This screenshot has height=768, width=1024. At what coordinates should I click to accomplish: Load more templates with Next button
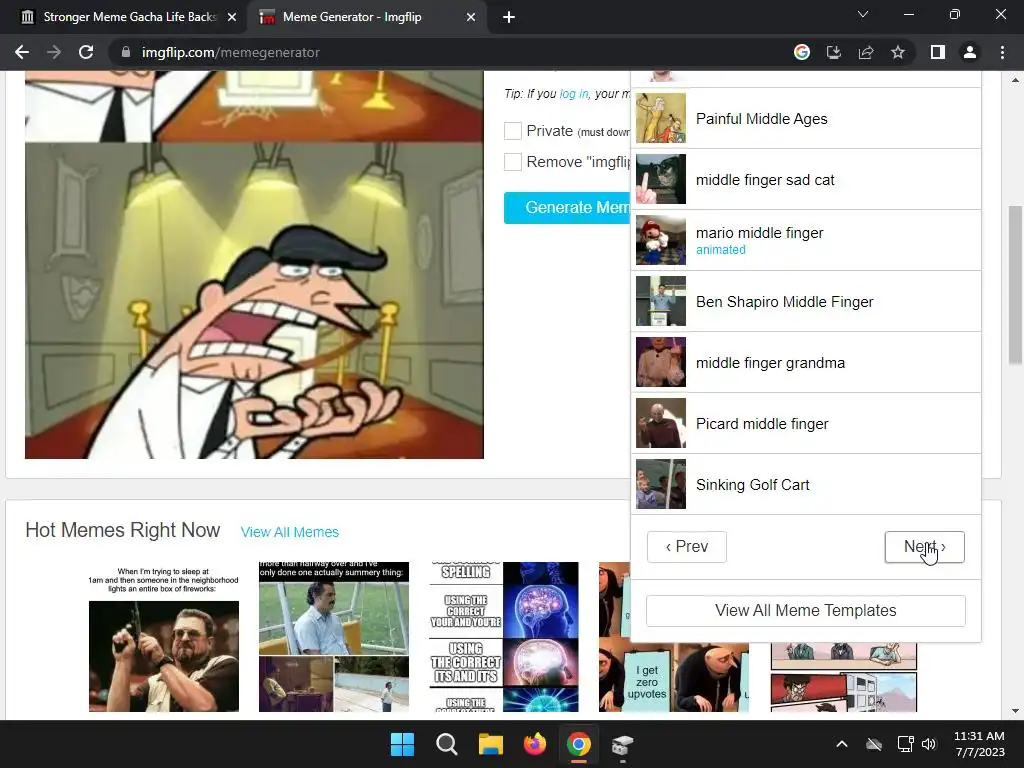(x=924, y=547)
